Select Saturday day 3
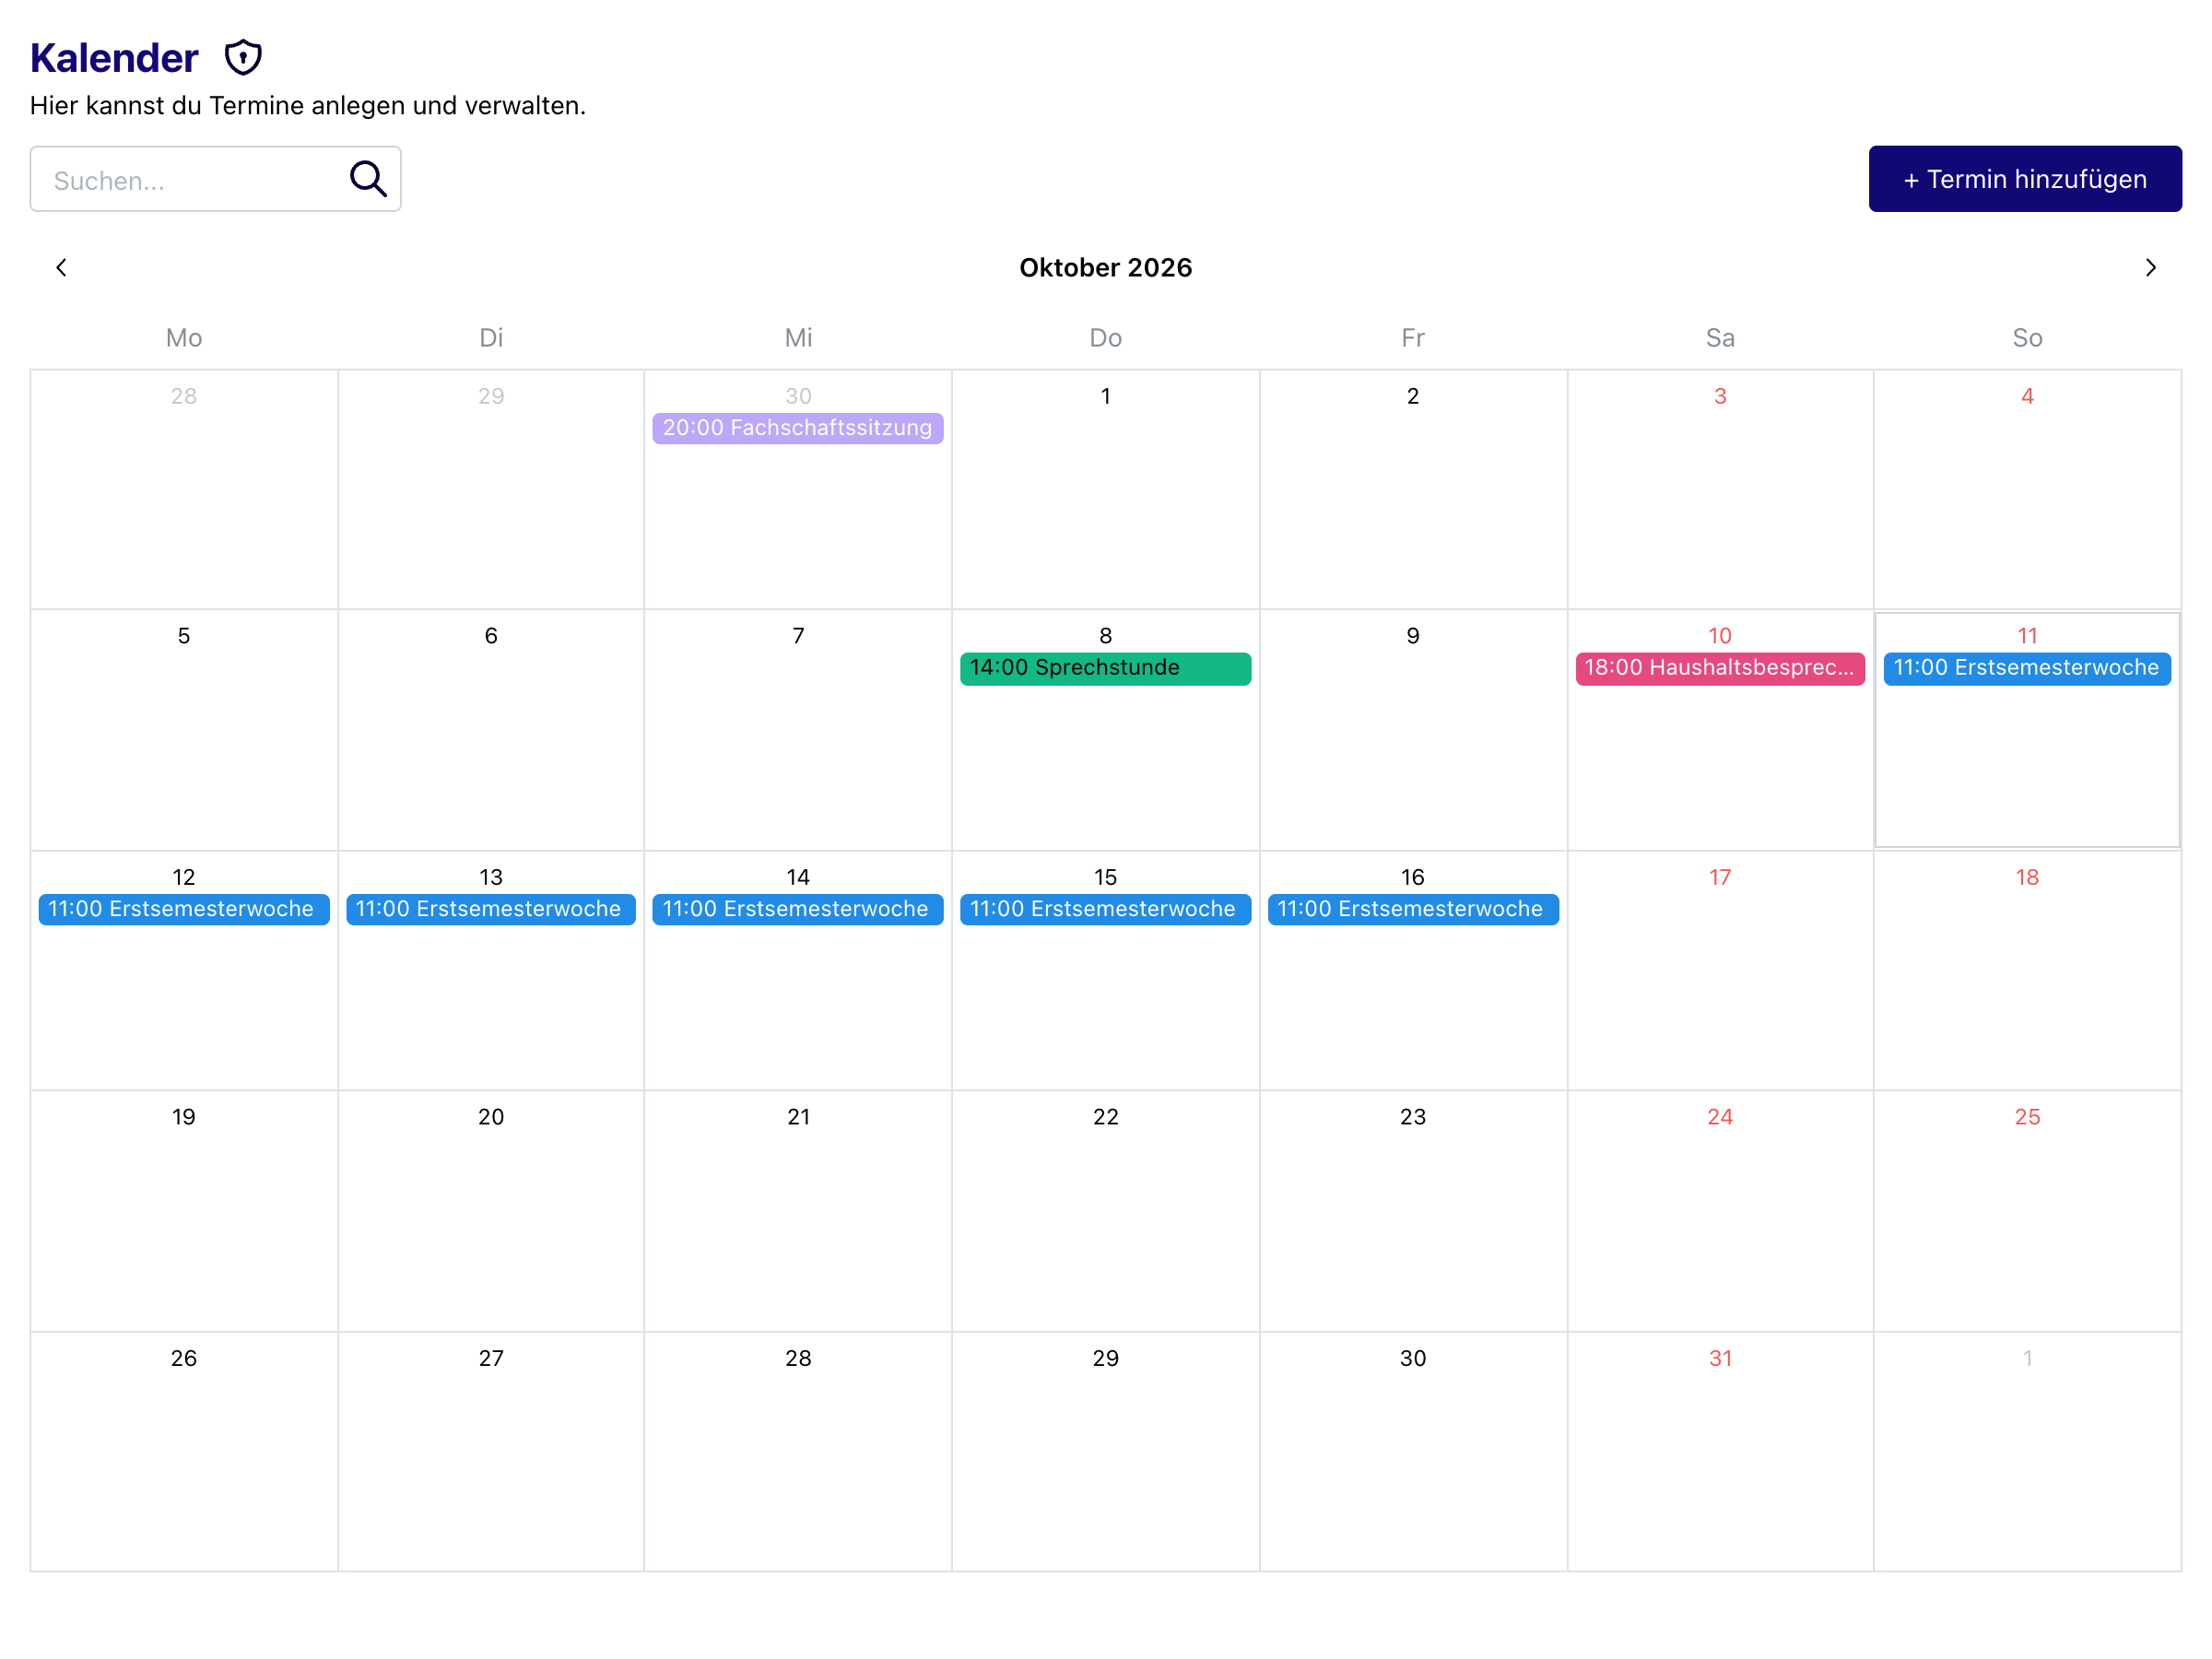Screen dimensions: 2212x1659 1719,490
